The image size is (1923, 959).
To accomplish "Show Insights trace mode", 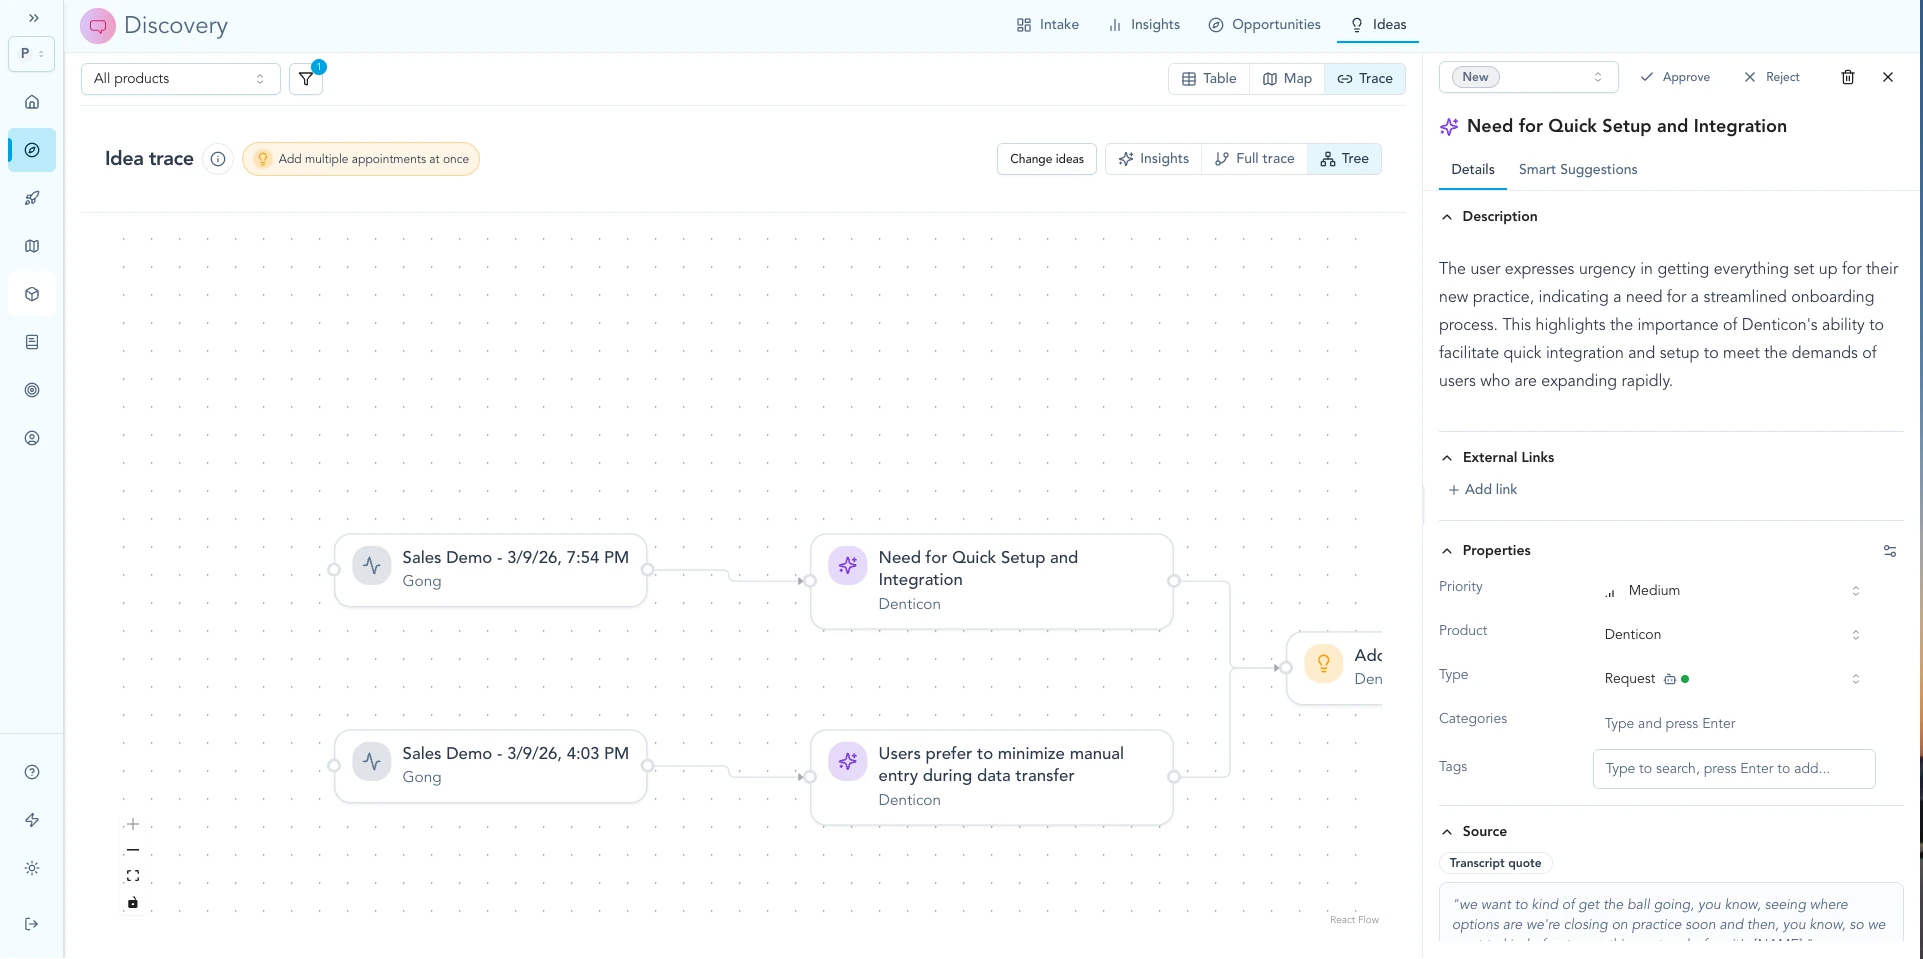I will click(x=1154, y=159).
